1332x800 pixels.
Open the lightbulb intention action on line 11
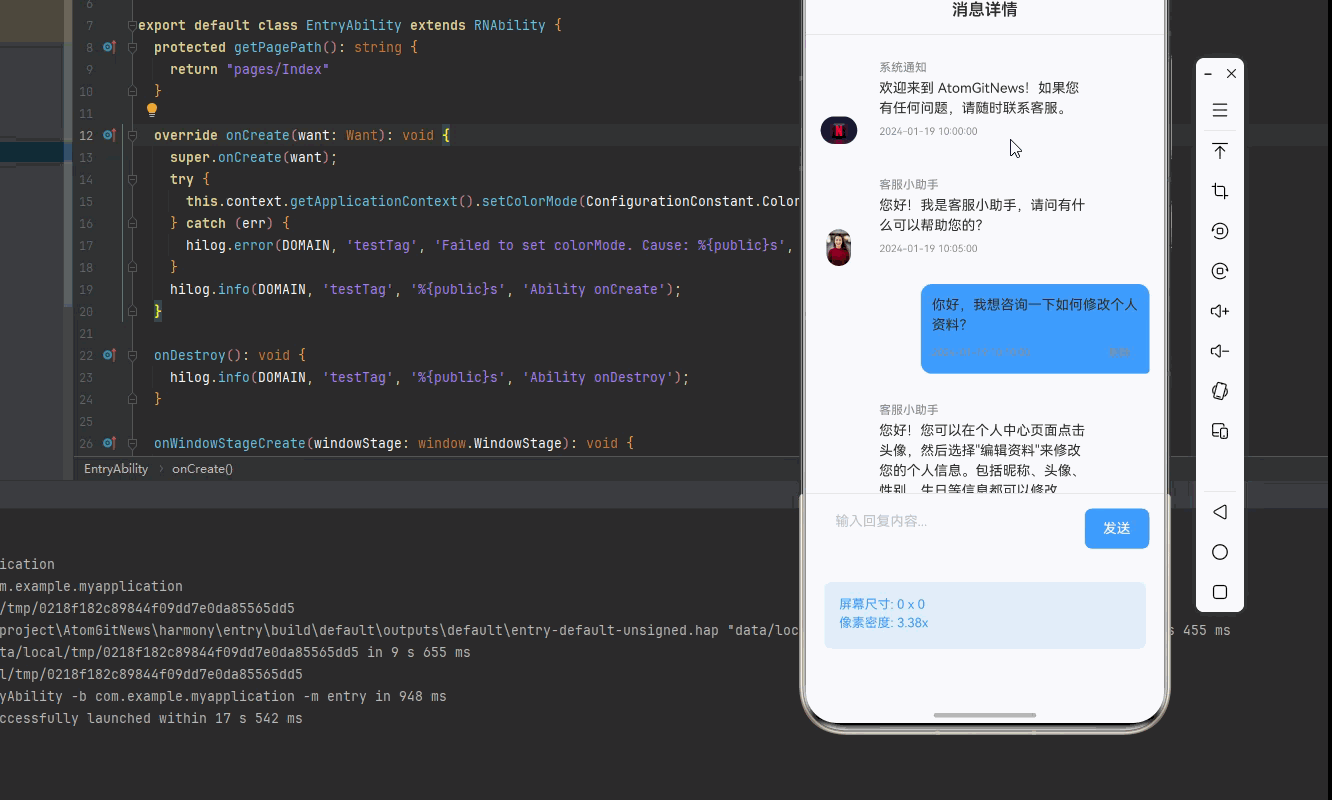[x=151, y=111]
